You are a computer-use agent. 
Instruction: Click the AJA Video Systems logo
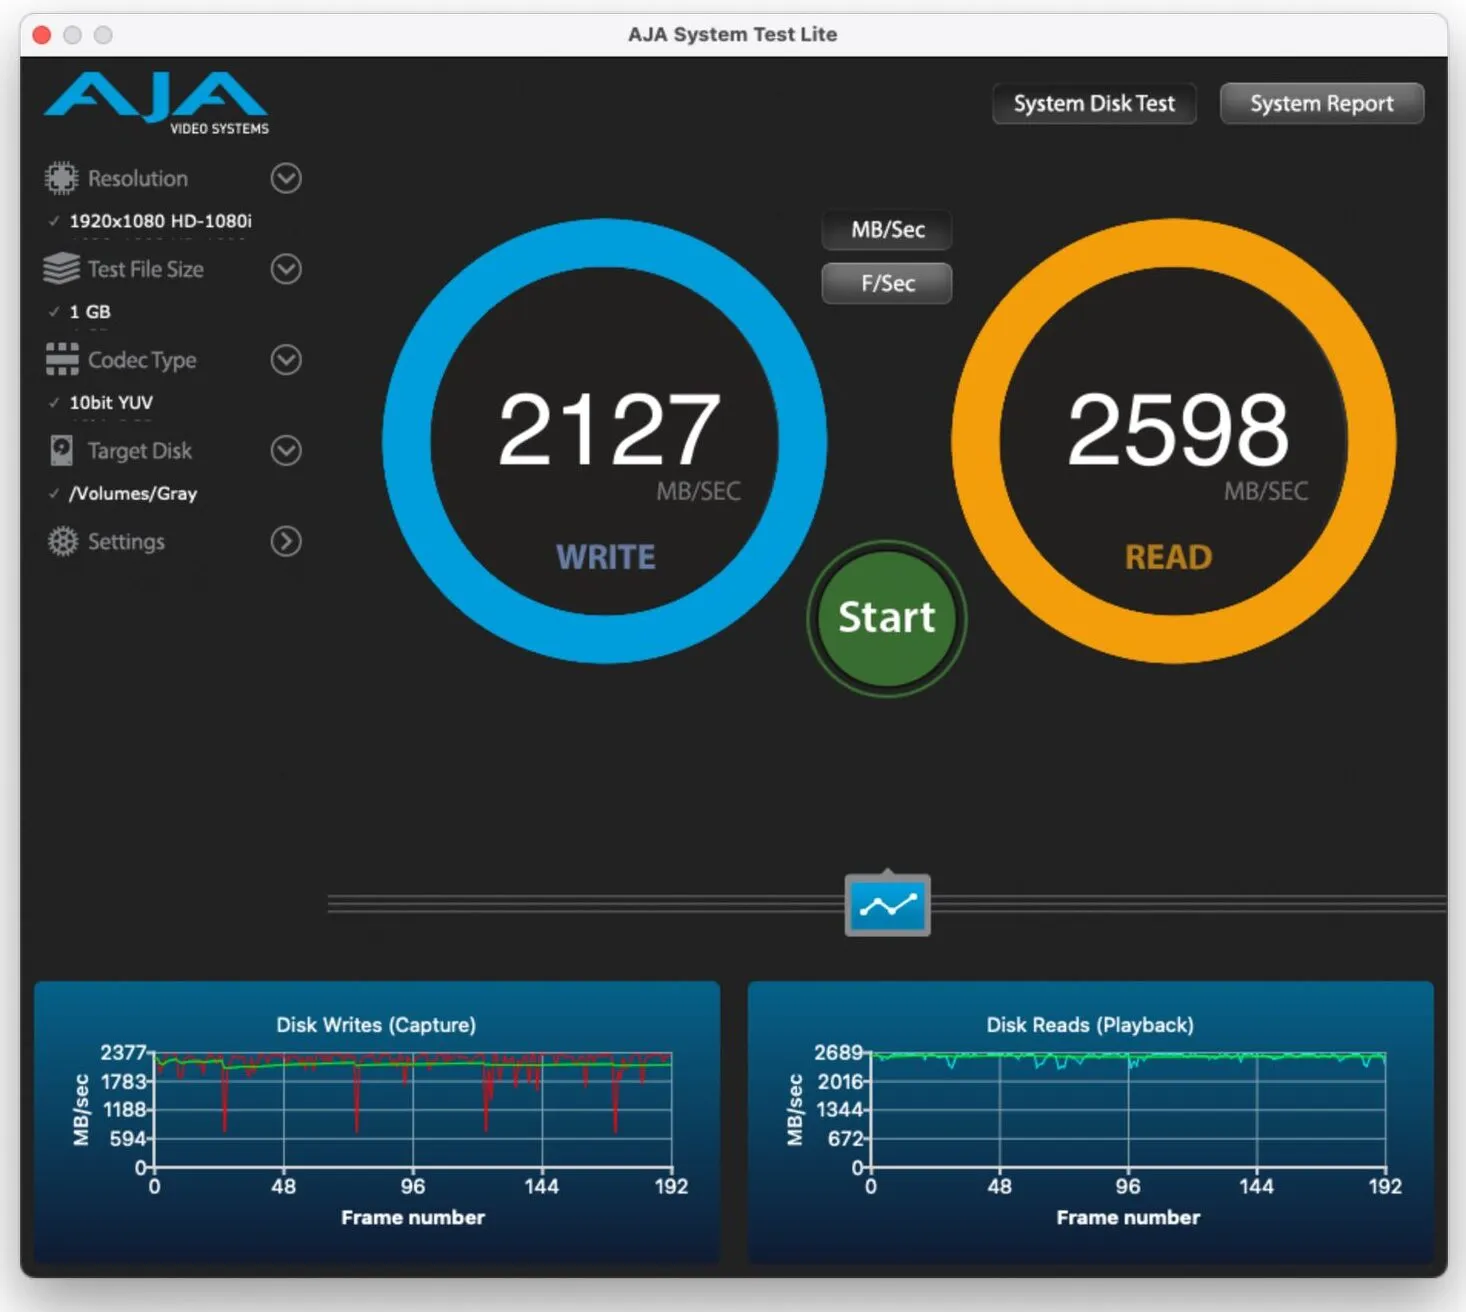coord(156,102)
